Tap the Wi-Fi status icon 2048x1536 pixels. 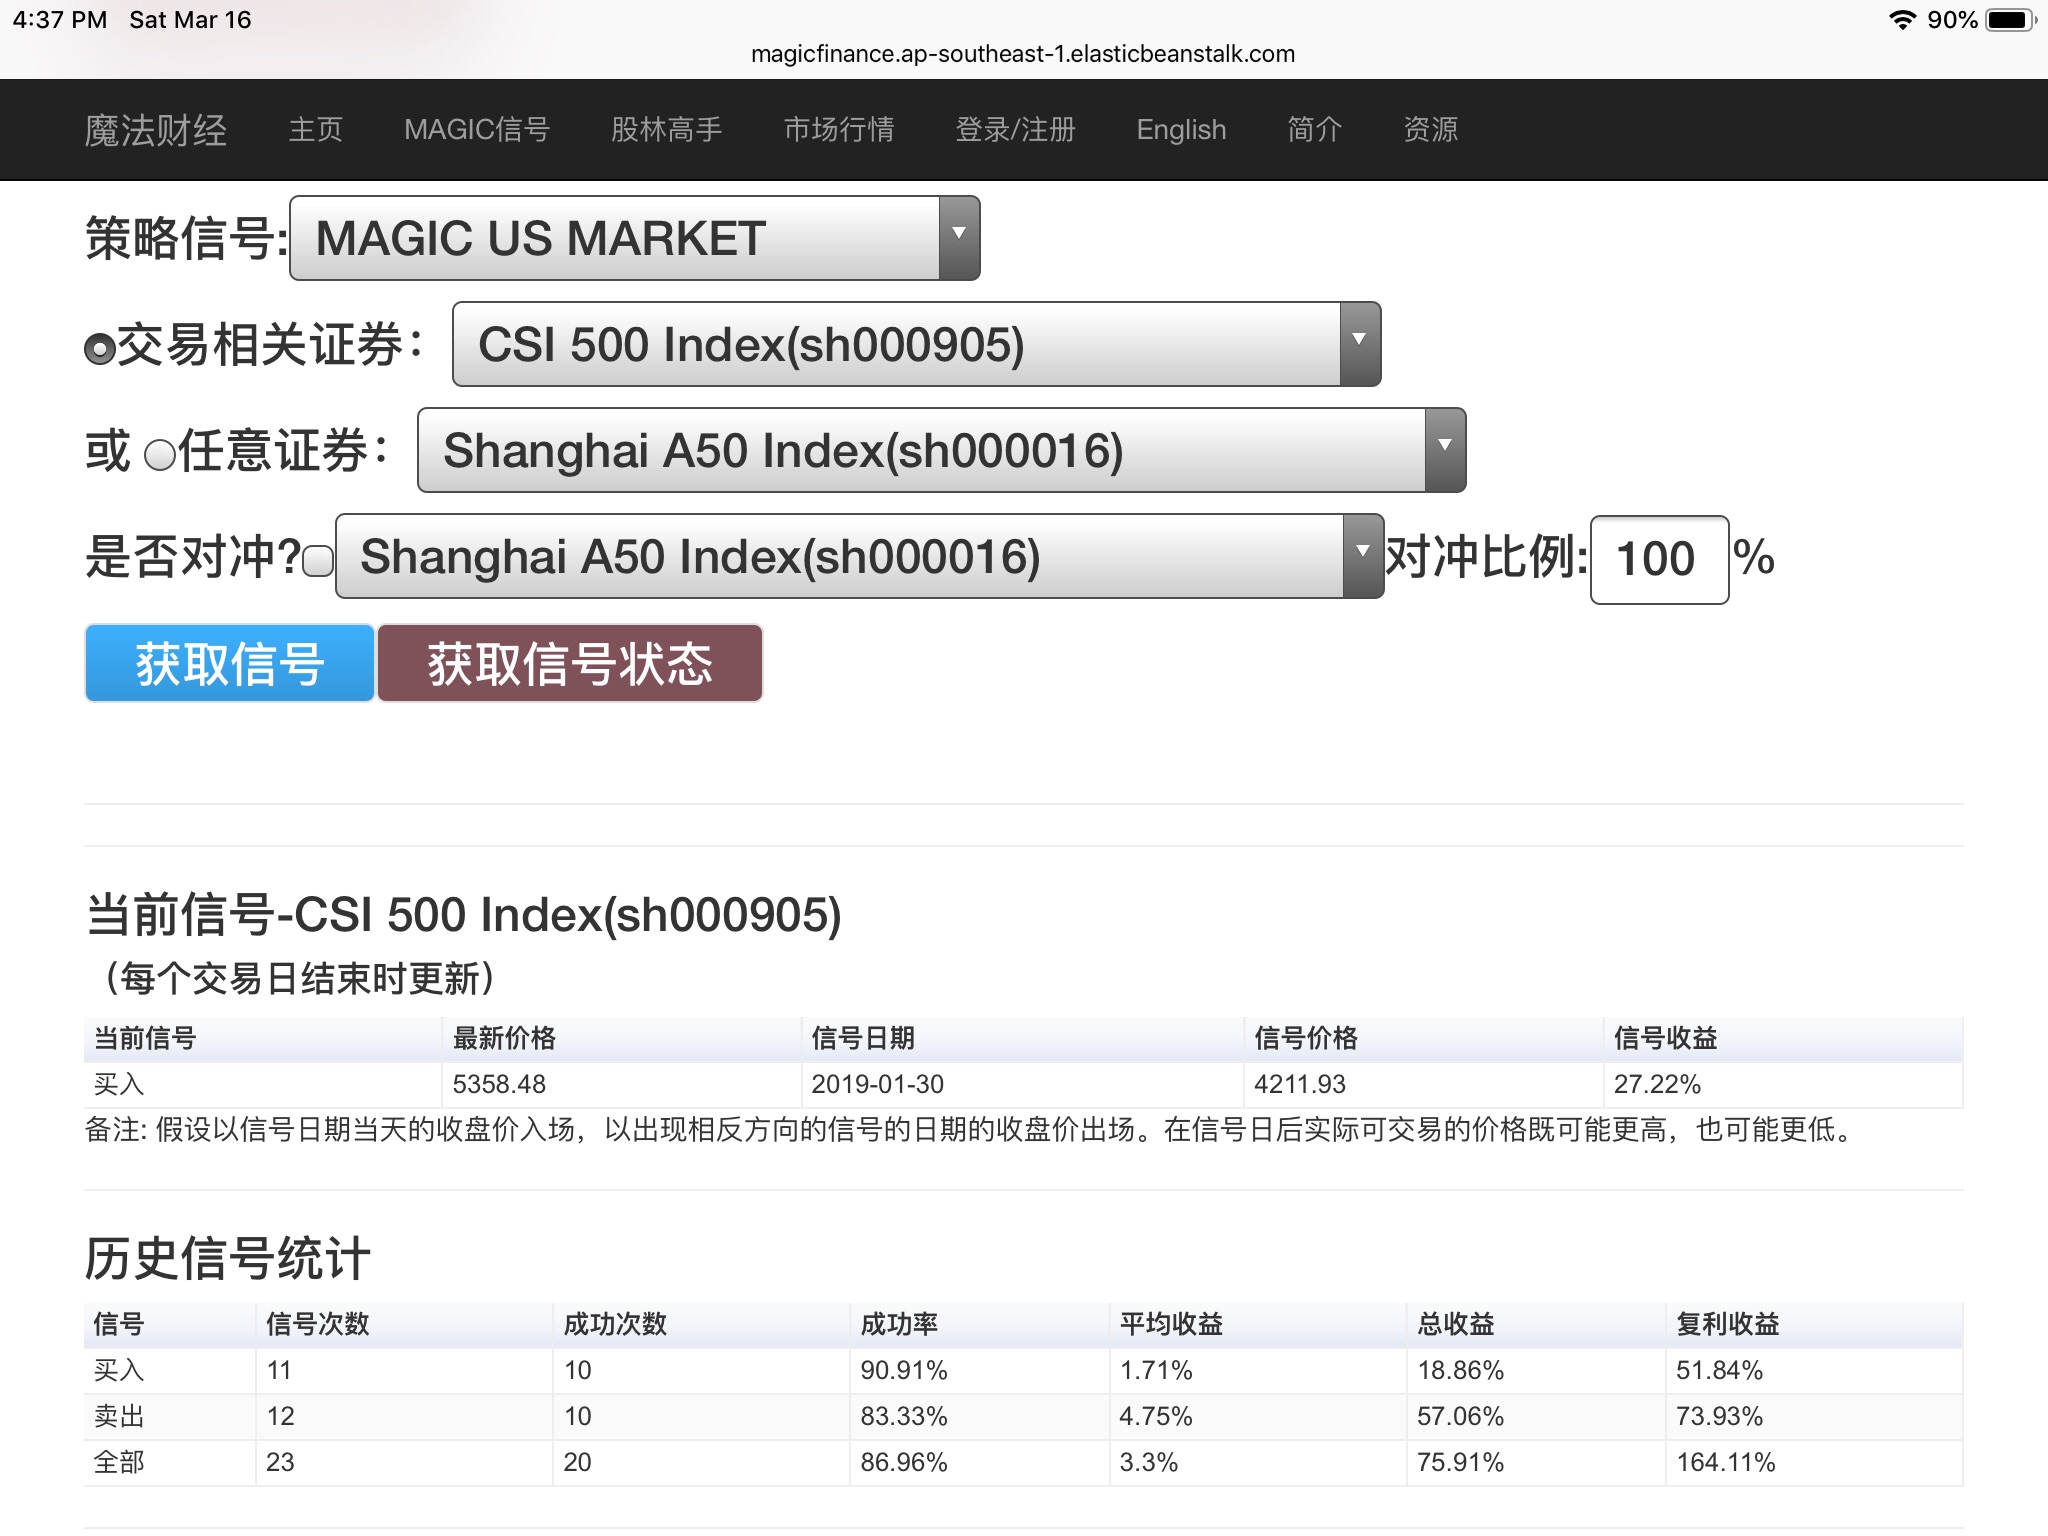(x=1902, y=20)
